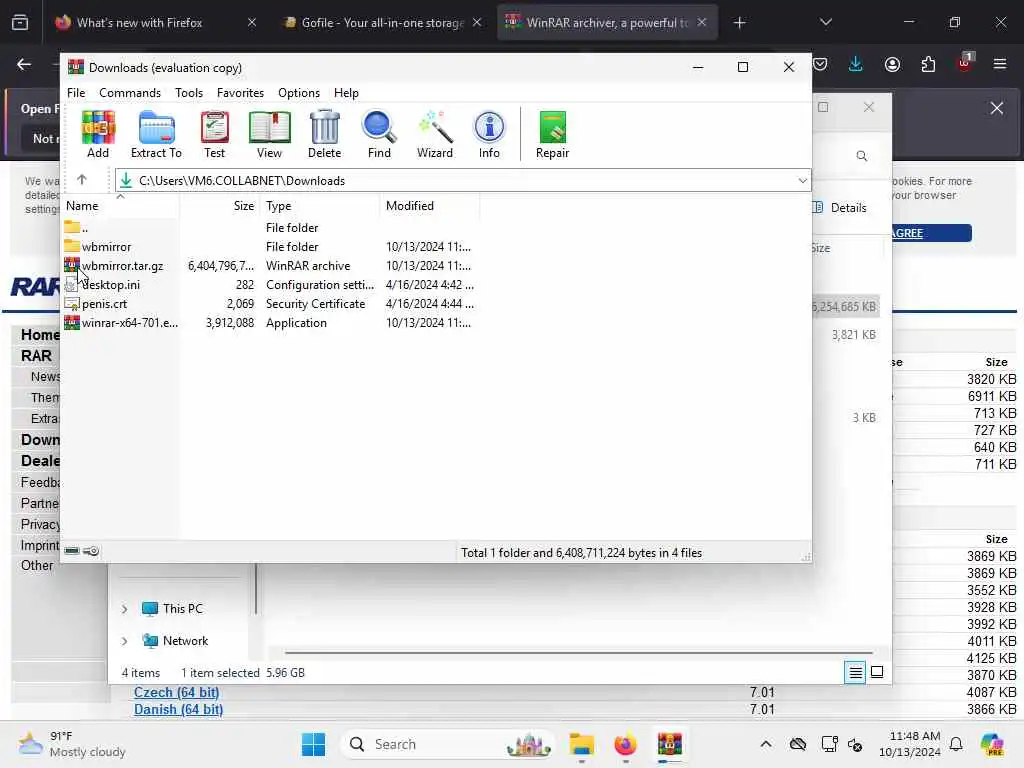Click the File Explorer horizontal scrollbar
1024x768 pixels.
tap(579, 652)
